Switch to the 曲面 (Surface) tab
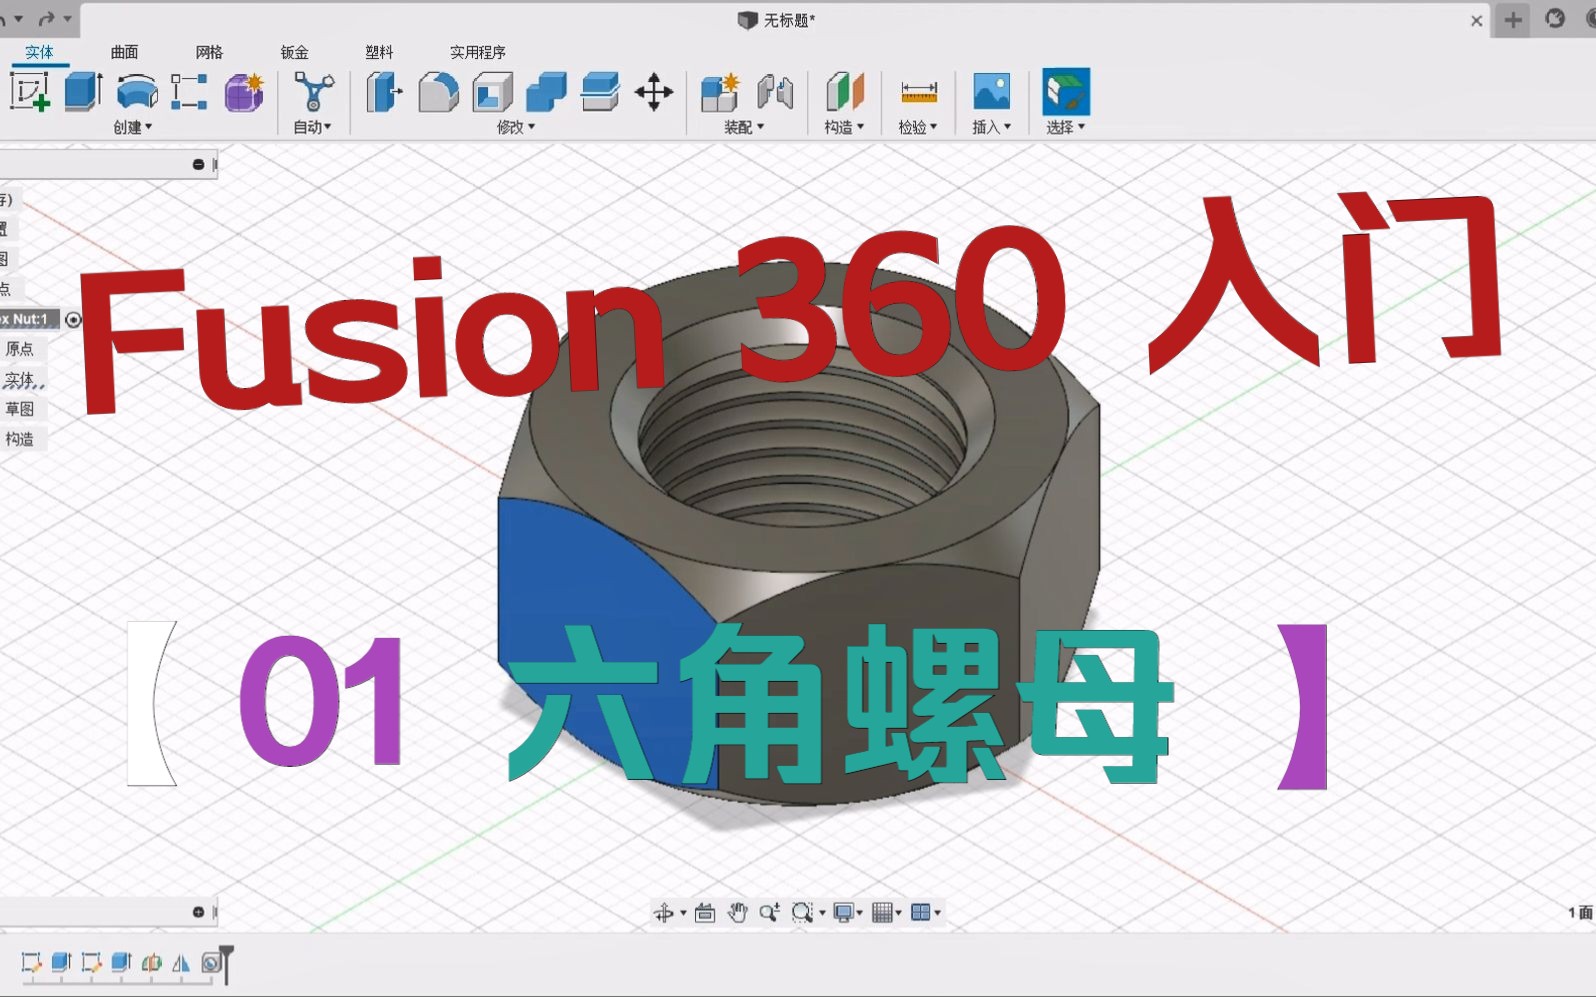The image size is (1596, 997). coord(124,52)
